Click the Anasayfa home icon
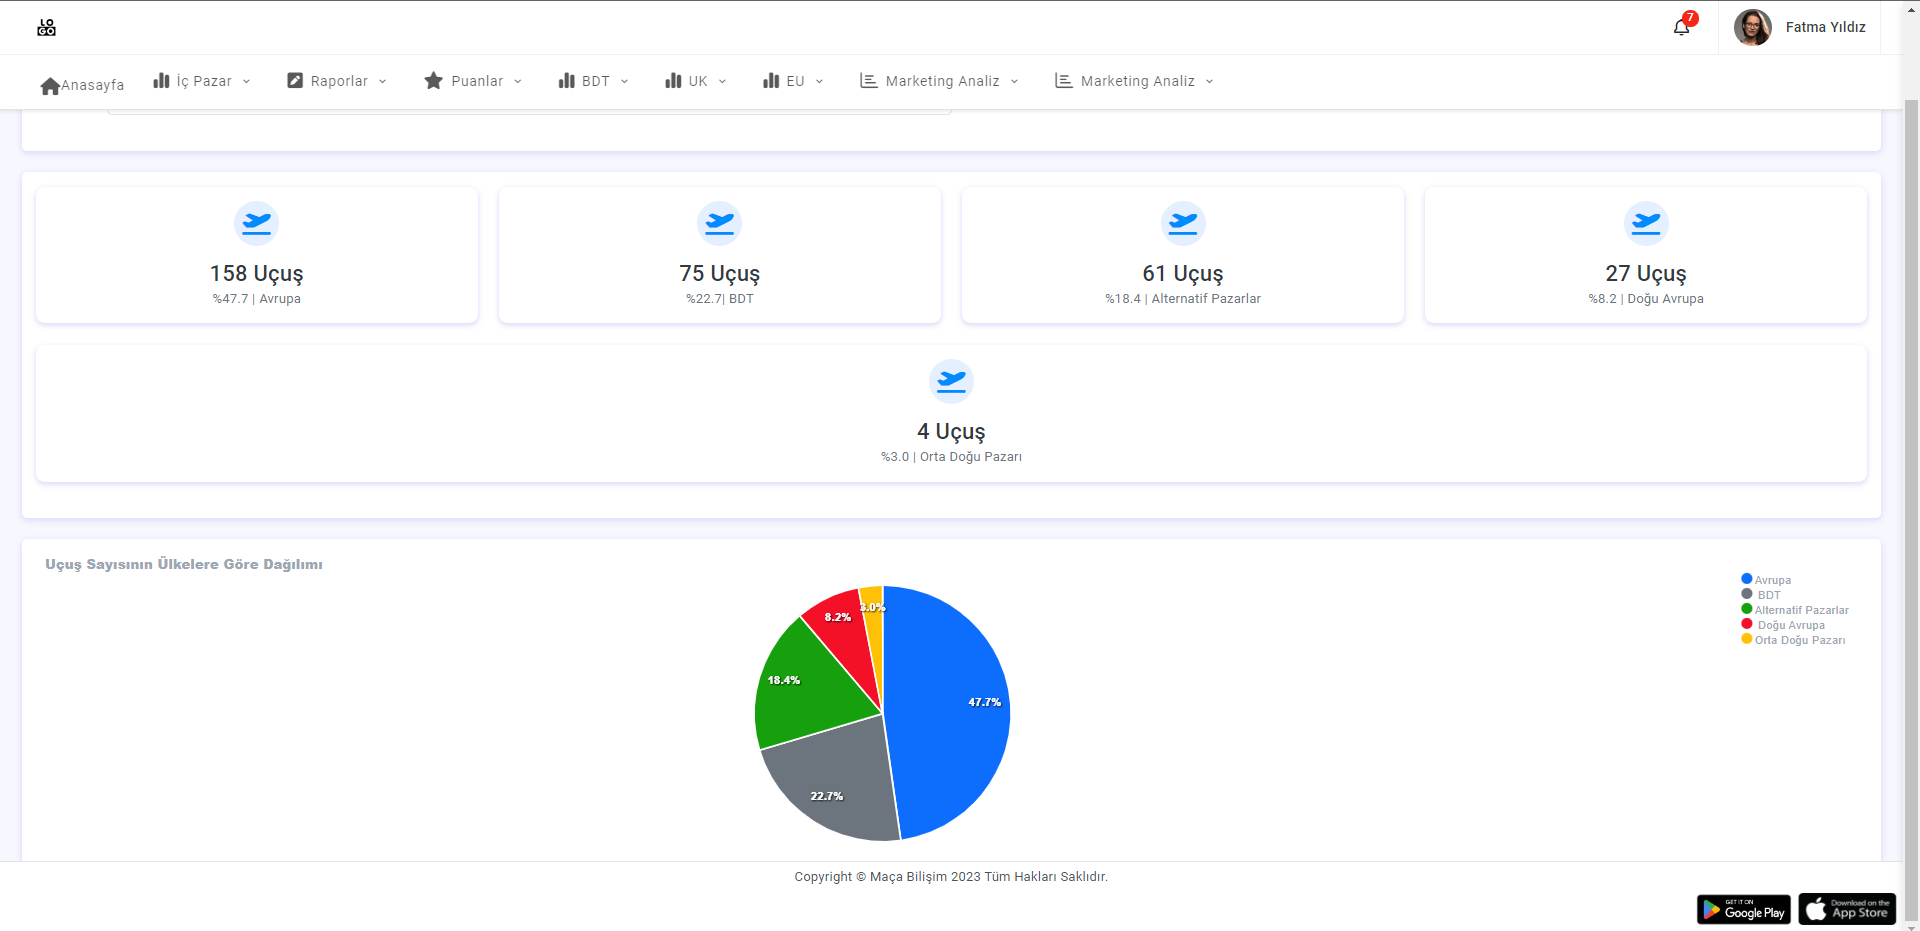The height and width of the screenshot is (931, 1920). [x=50, y=86]
